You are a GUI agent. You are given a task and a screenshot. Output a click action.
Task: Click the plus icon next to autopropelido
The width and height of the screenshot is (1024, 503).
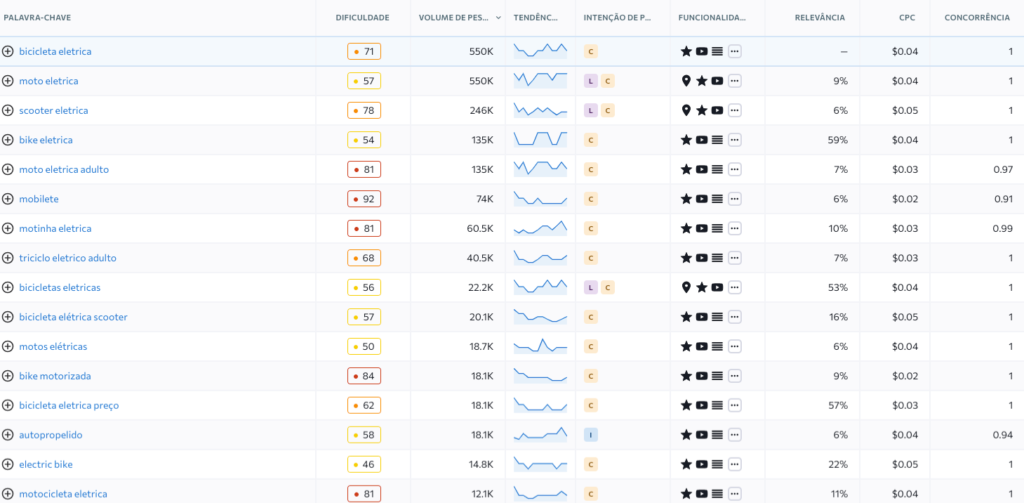click(x=8, y=435)
